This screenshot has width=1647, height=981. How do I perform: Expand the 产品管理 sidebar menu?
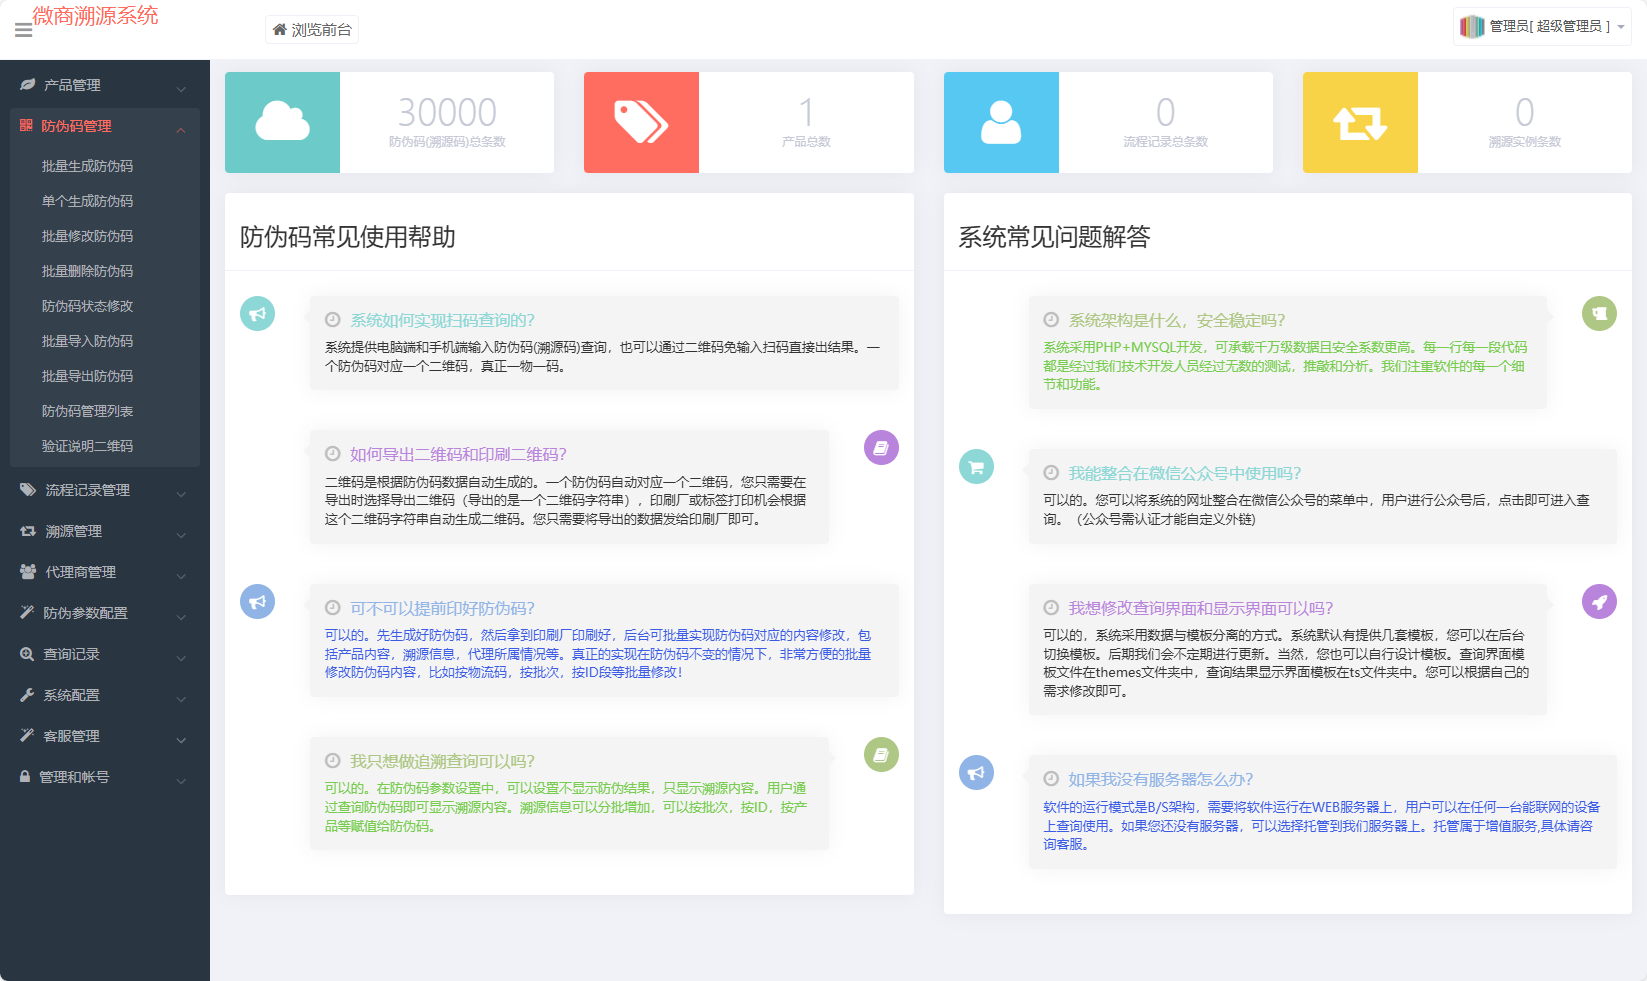(104, 85)
